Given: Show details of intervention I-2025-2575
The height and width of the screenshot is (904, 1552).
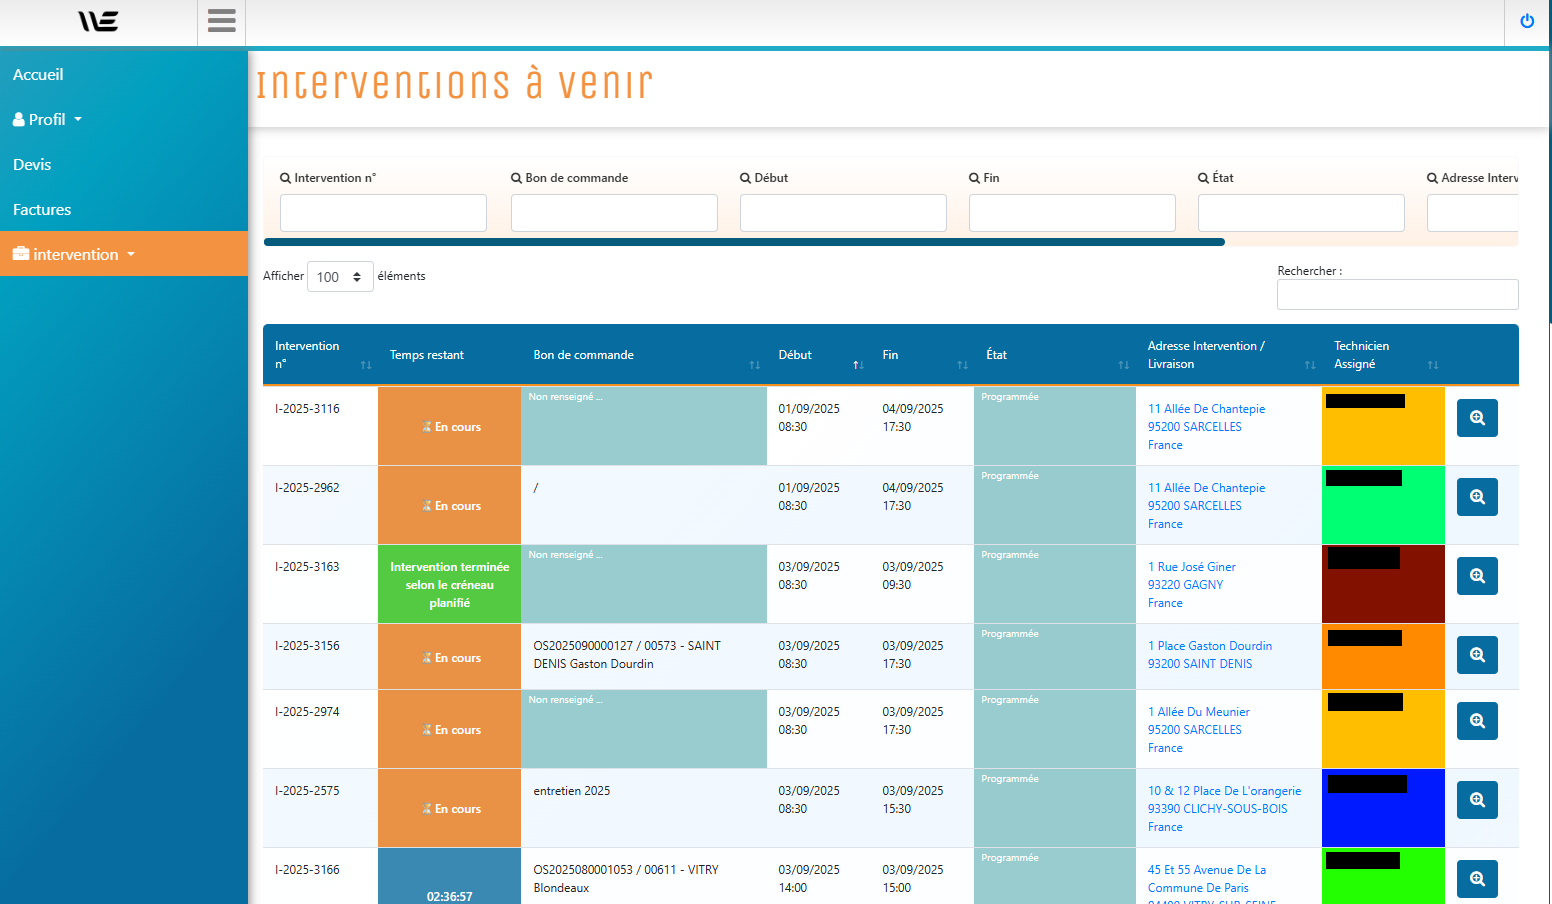Looking at the screenshot, I should 1476,800.
